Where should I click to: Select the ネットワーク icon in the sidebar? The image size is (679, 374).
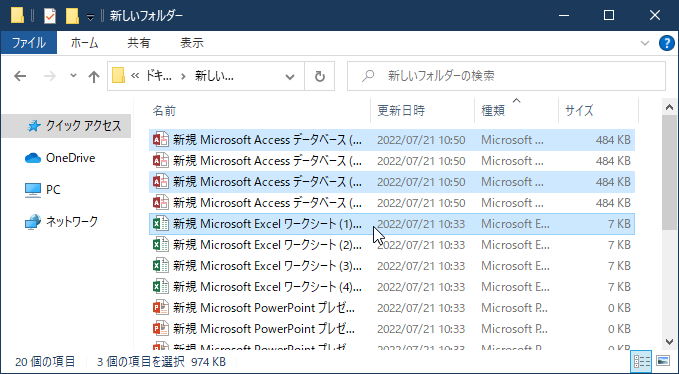pyautogui.click(x=33, y=222)
